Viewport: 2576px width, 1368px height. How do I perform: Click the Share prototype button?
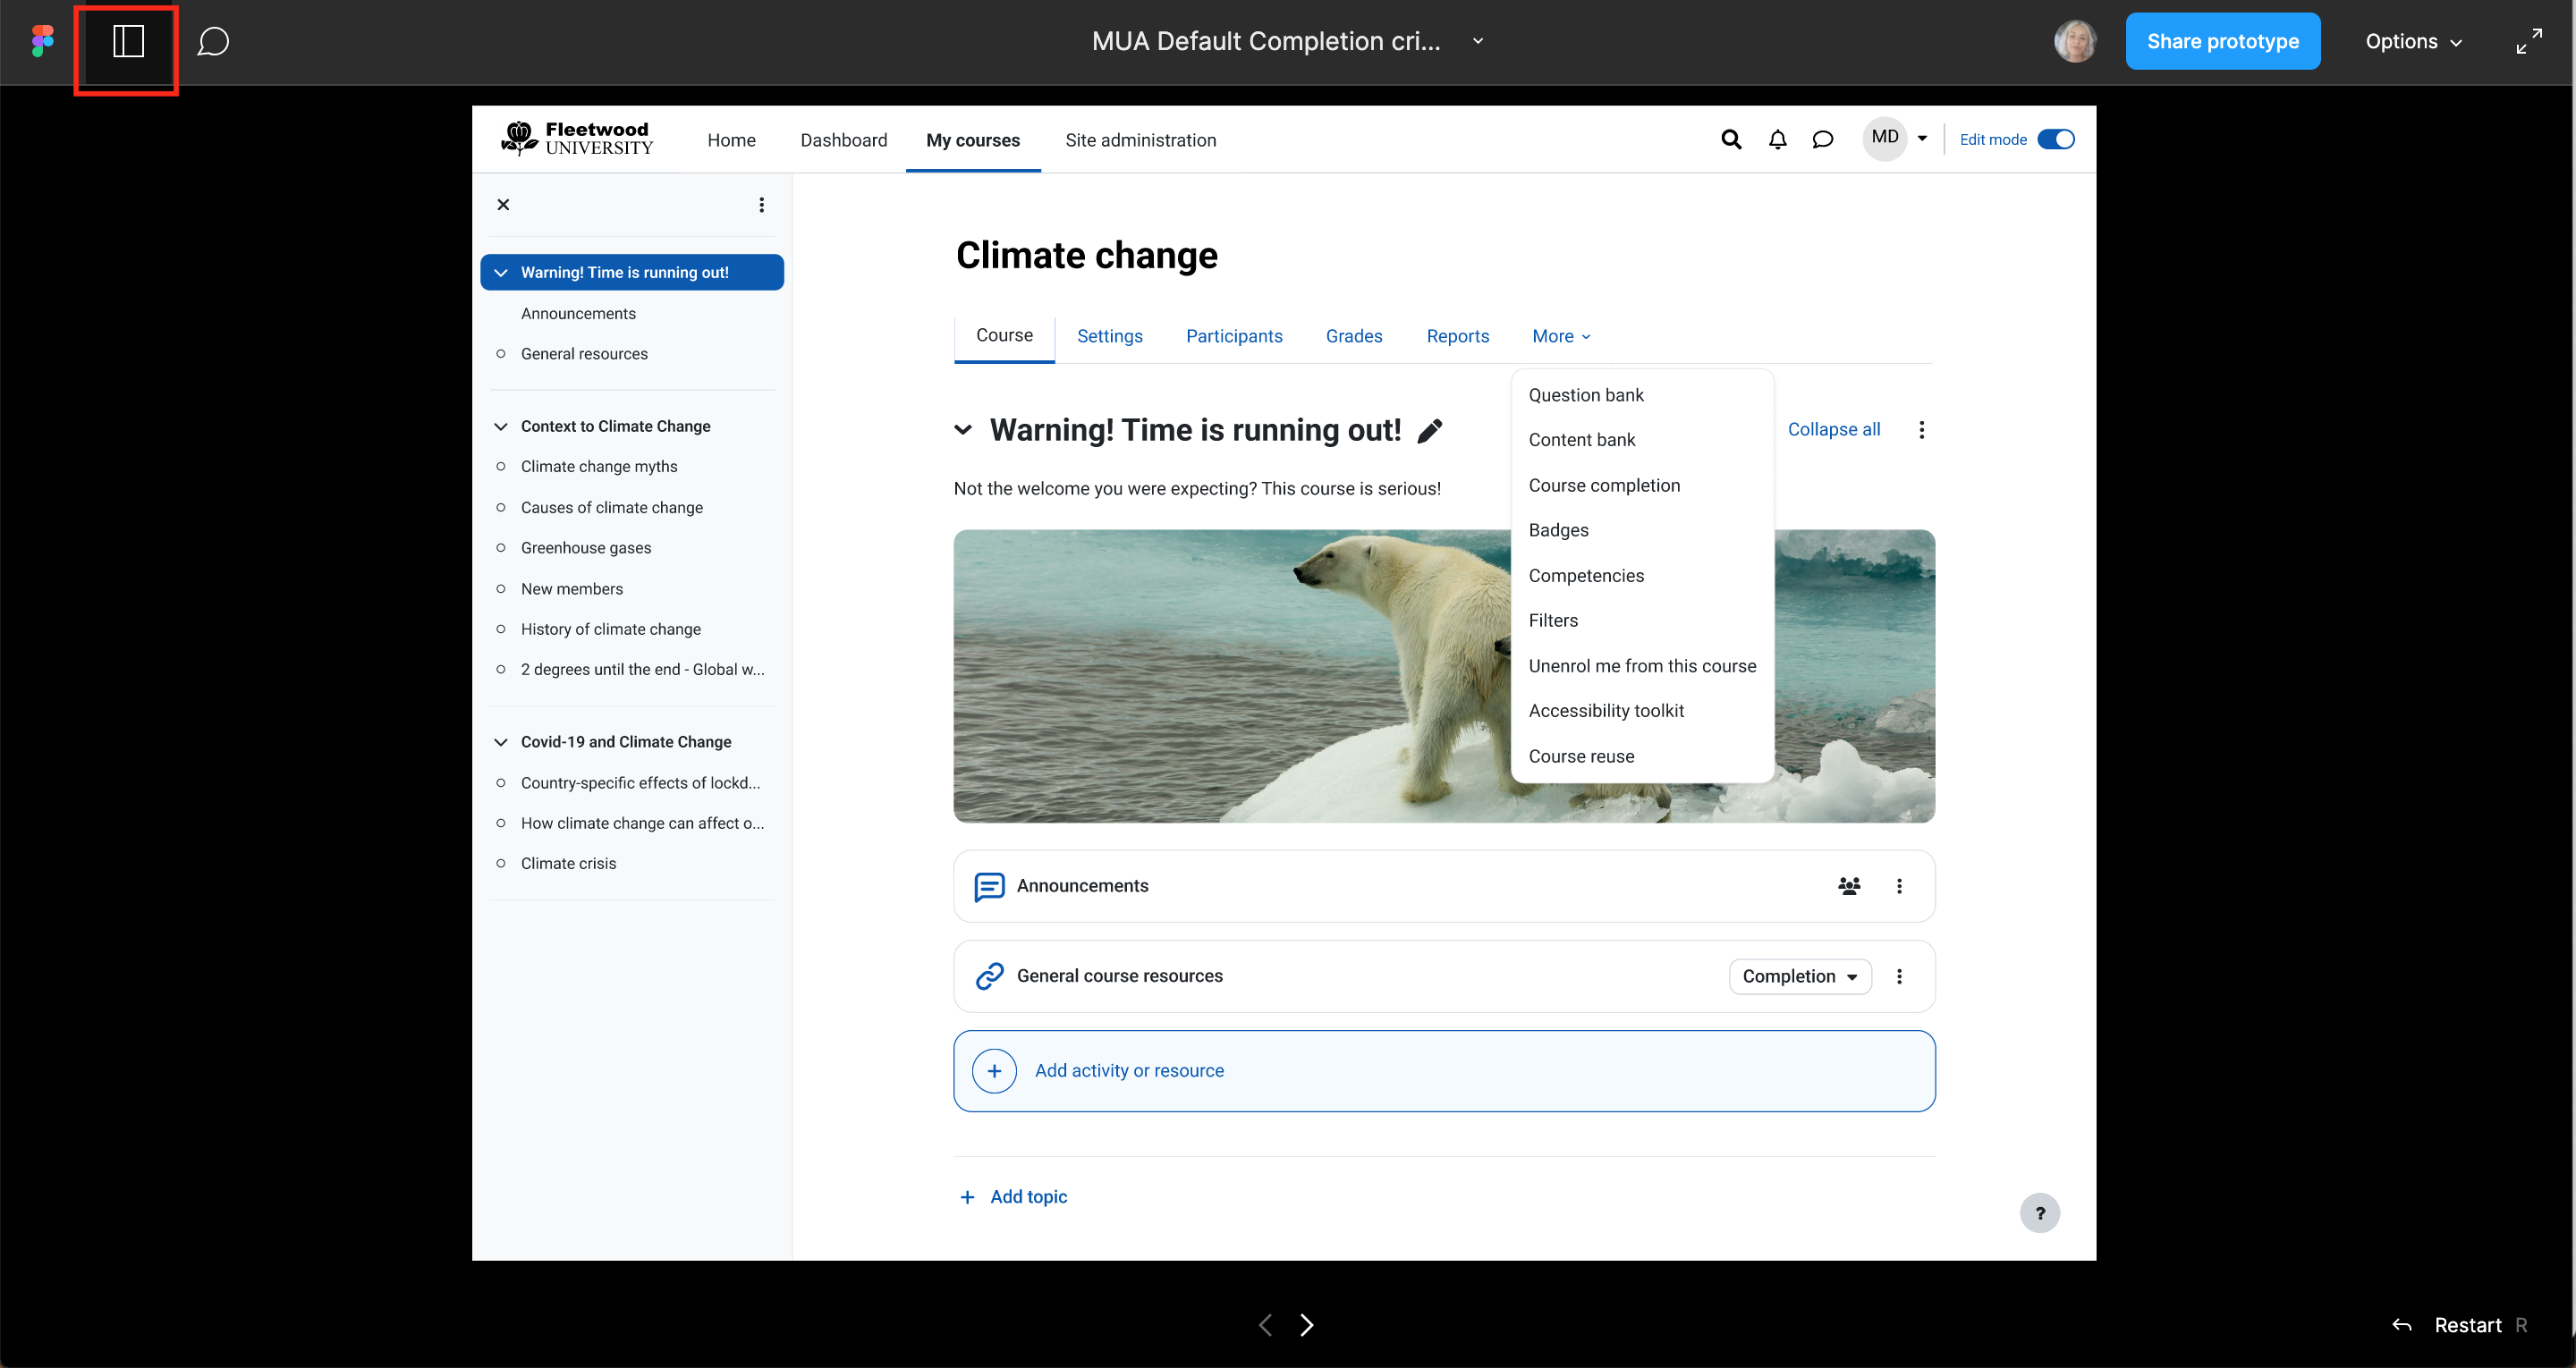click(2222, 41)
